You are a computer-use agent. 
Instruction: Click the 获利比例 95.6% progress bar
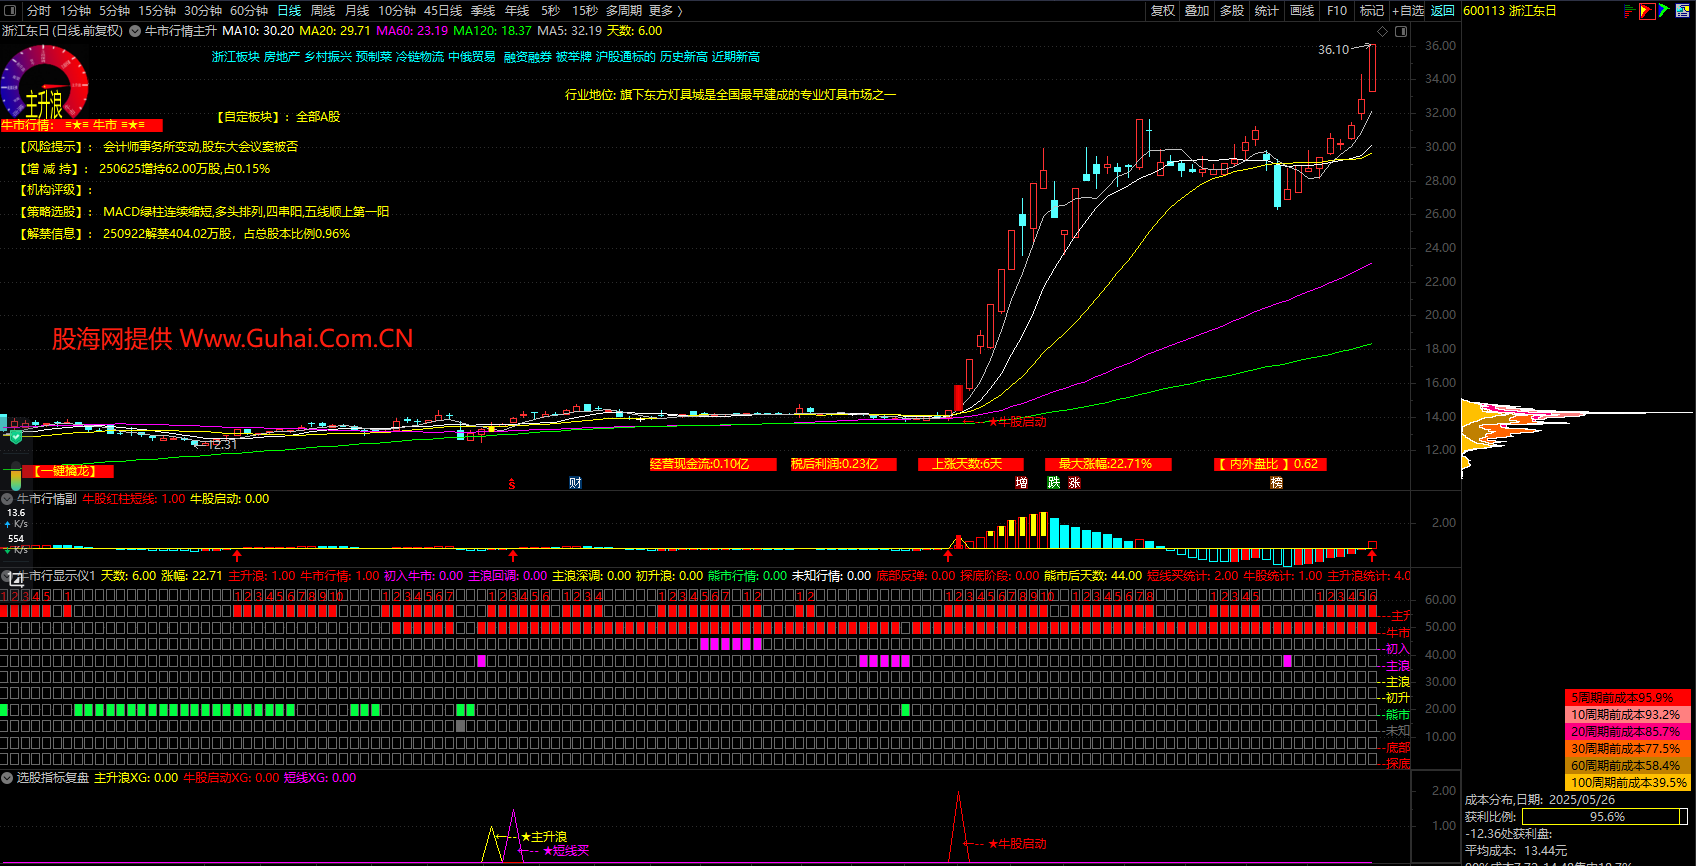(x=1605, y=817)
